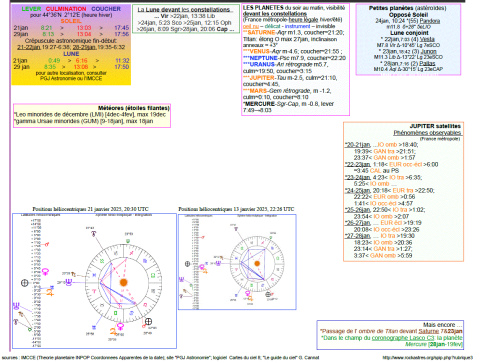Image resolution: width=480 pixels, height=363 pixels.
Task: Select the Mars symbol near latitude scale top
Action: (47, 244)
